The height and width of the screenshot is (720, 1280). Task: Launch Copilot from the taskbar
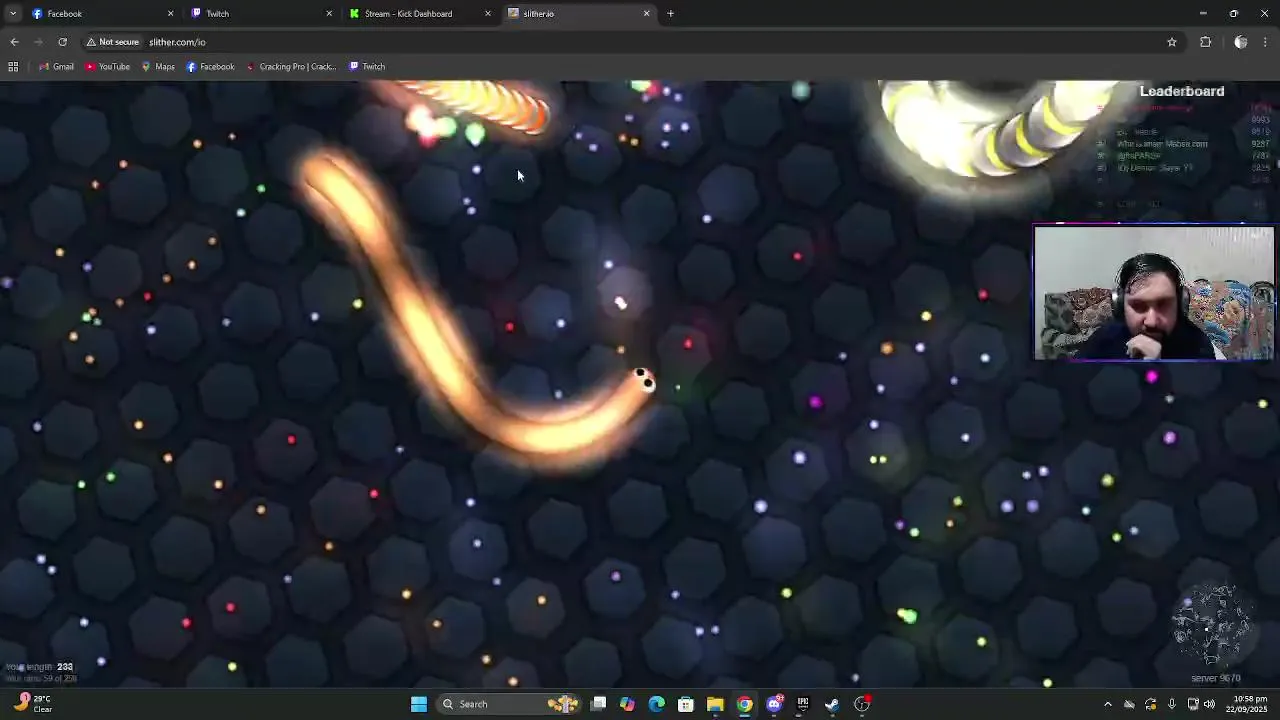click(627, 704)
